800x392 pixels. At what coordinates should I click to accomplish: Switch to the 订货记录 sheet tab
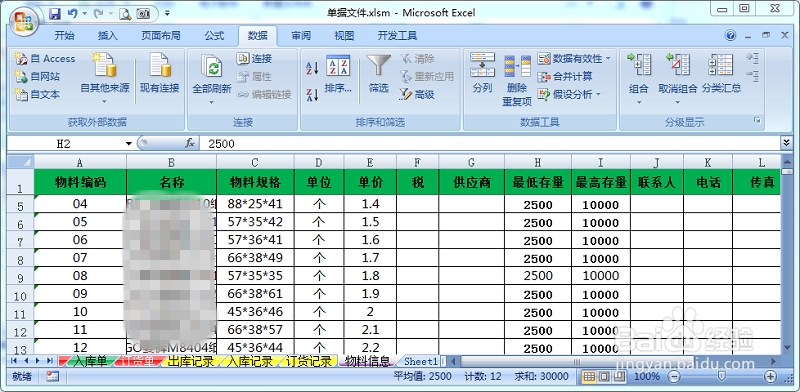(x=309, y=361)
